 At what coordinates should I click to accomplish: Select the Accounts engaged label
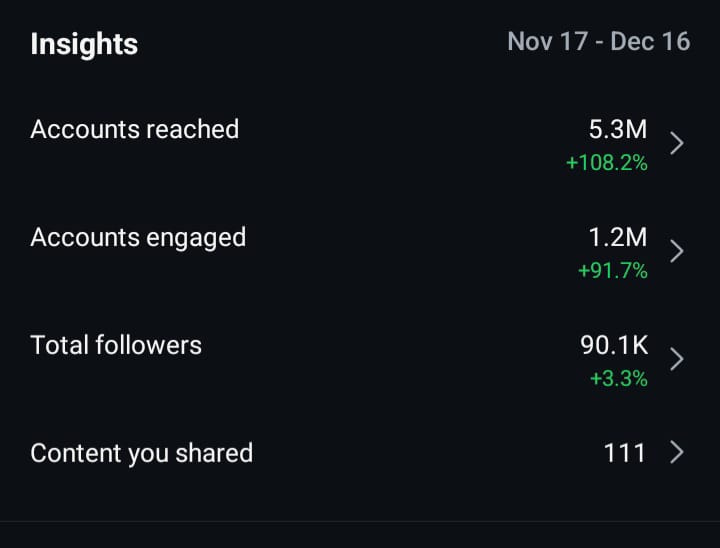138,237
